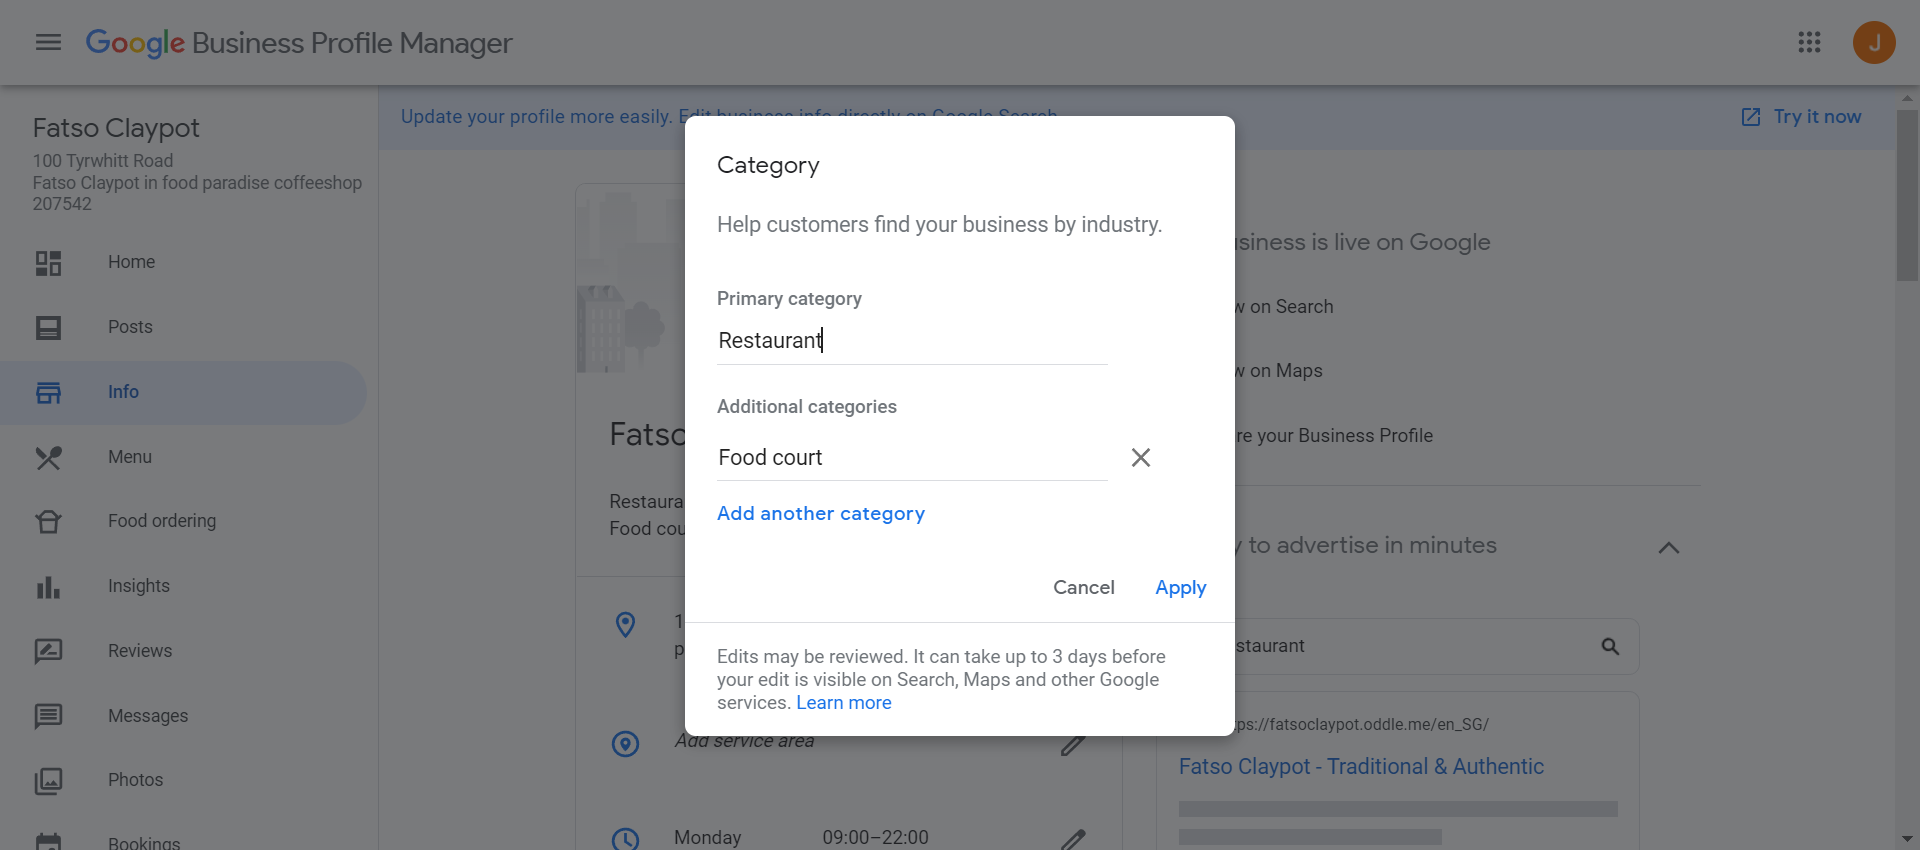Click the Photos icon in sidebar
Viewport: 1920px width, 850px height.
tap(48, 780)
